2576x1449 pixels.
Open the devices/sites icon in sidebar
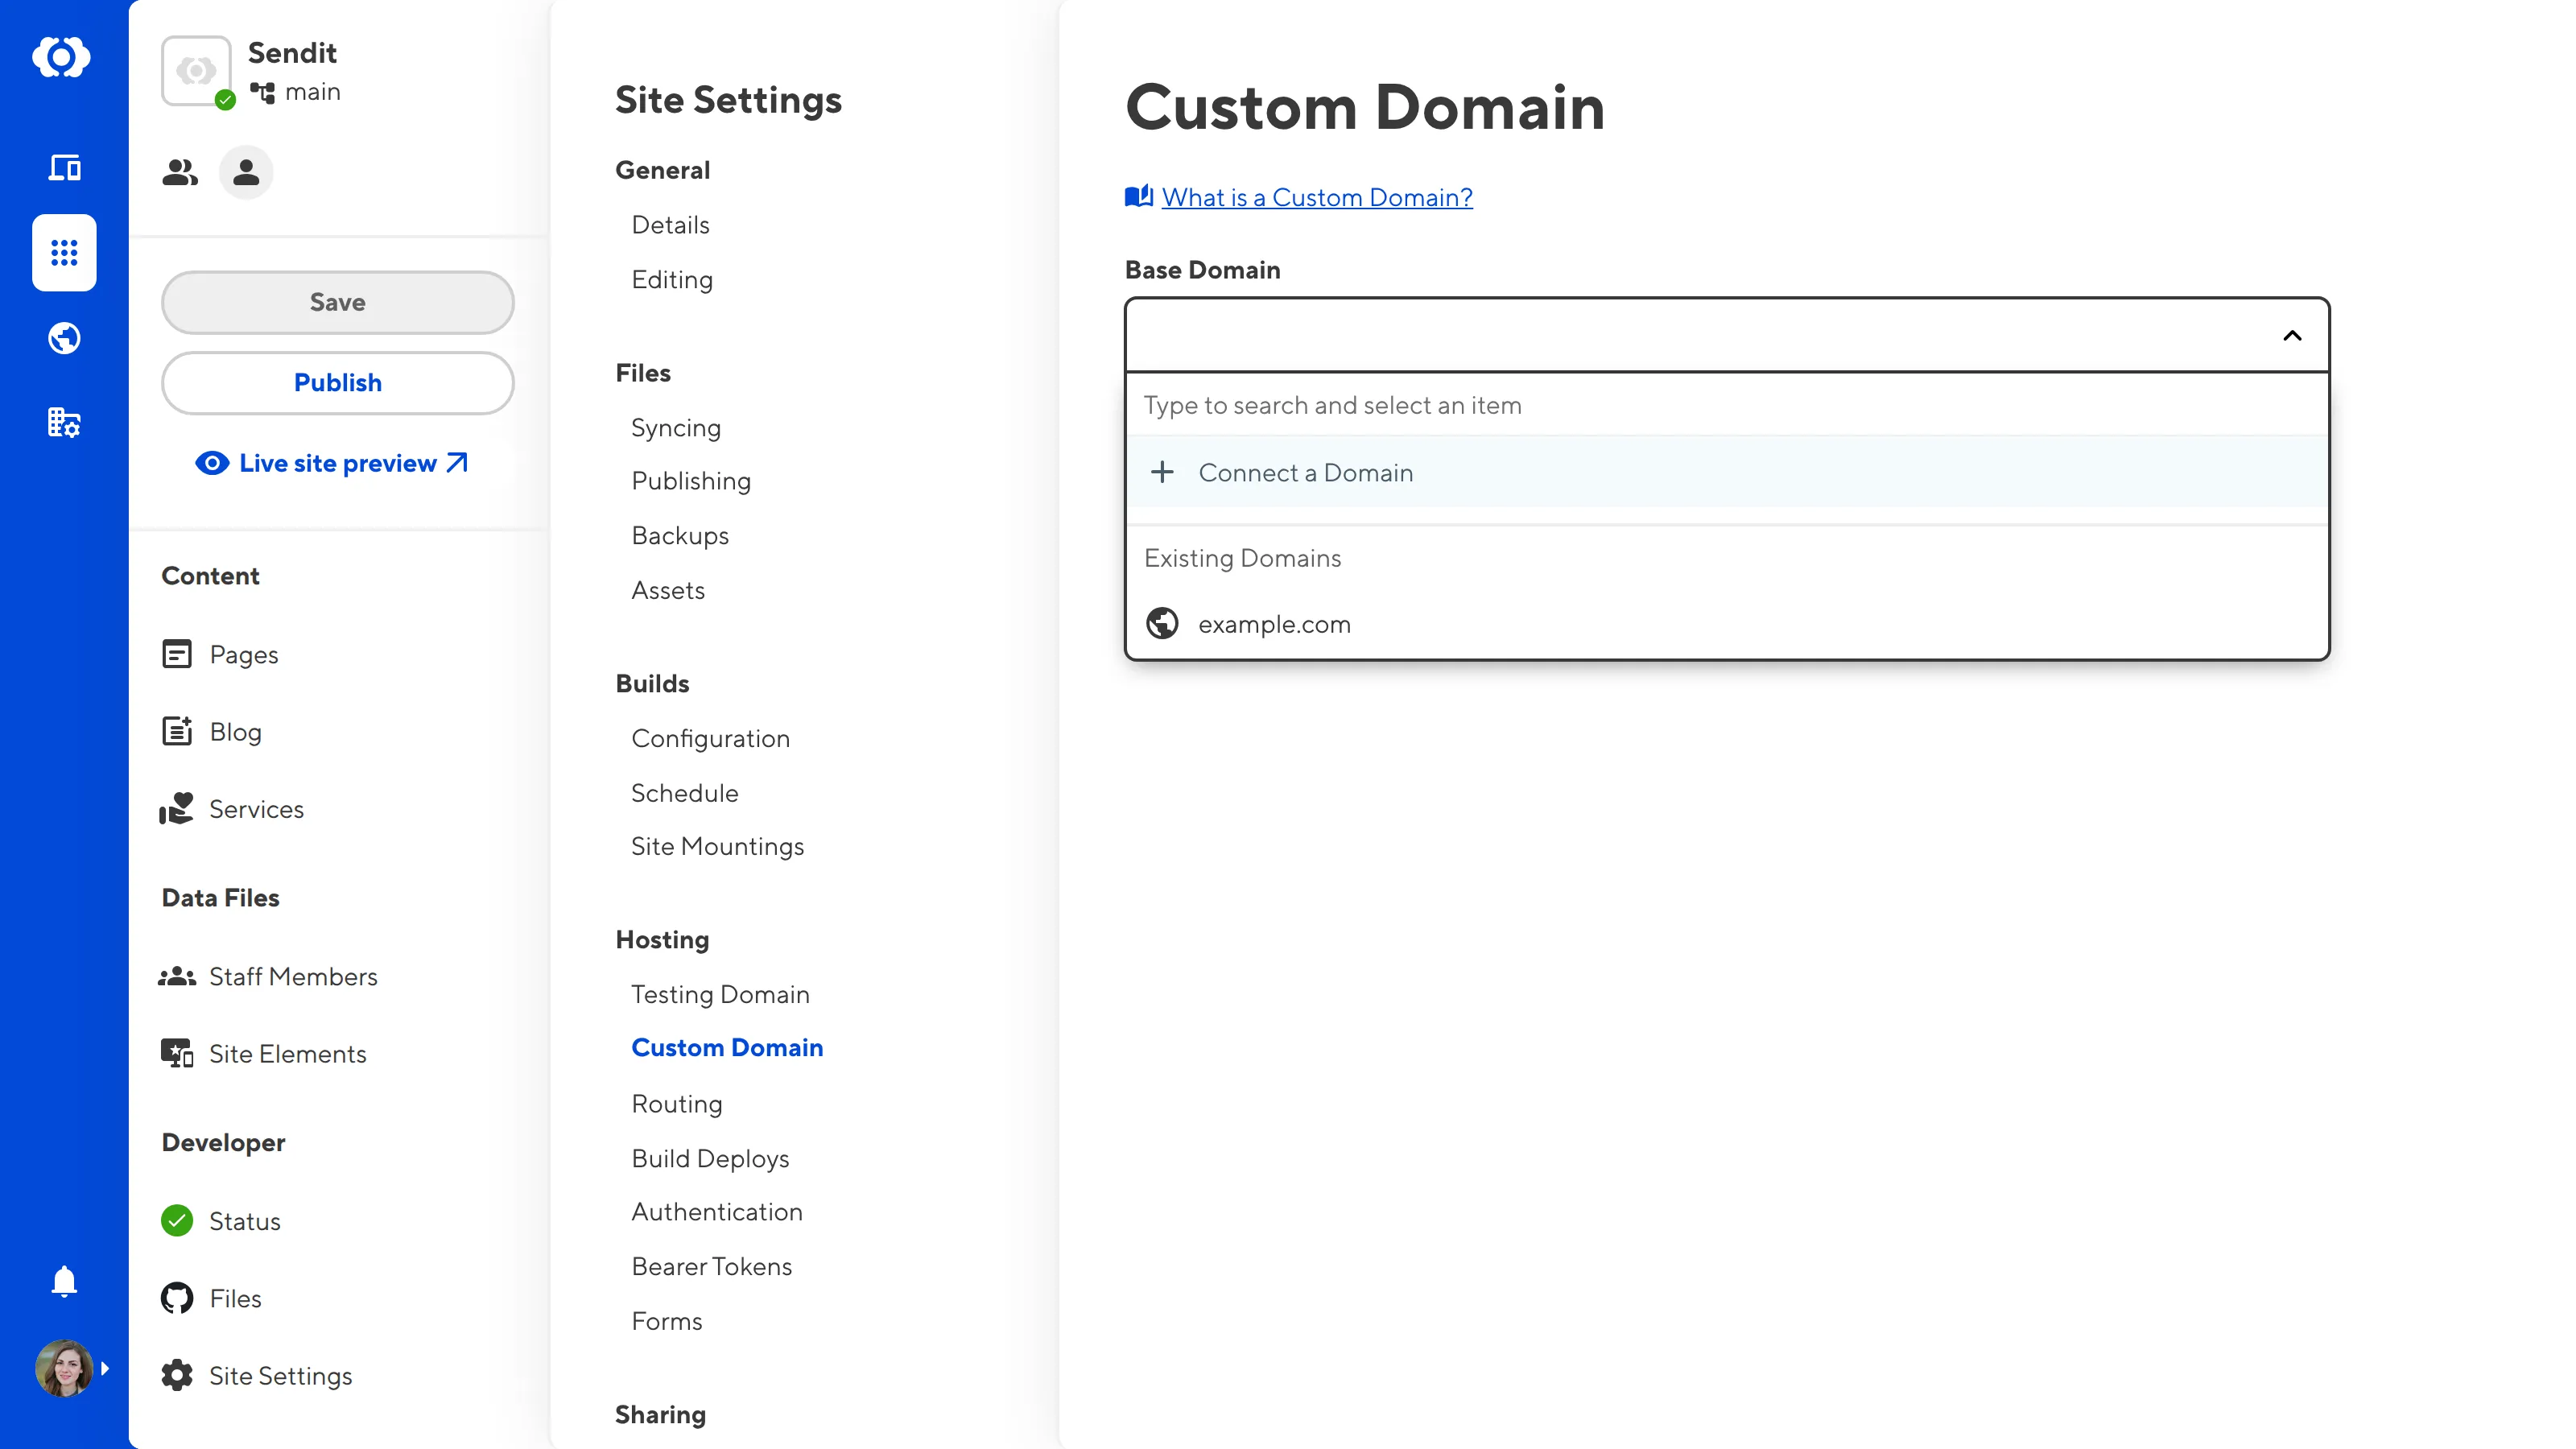[64, 167]
